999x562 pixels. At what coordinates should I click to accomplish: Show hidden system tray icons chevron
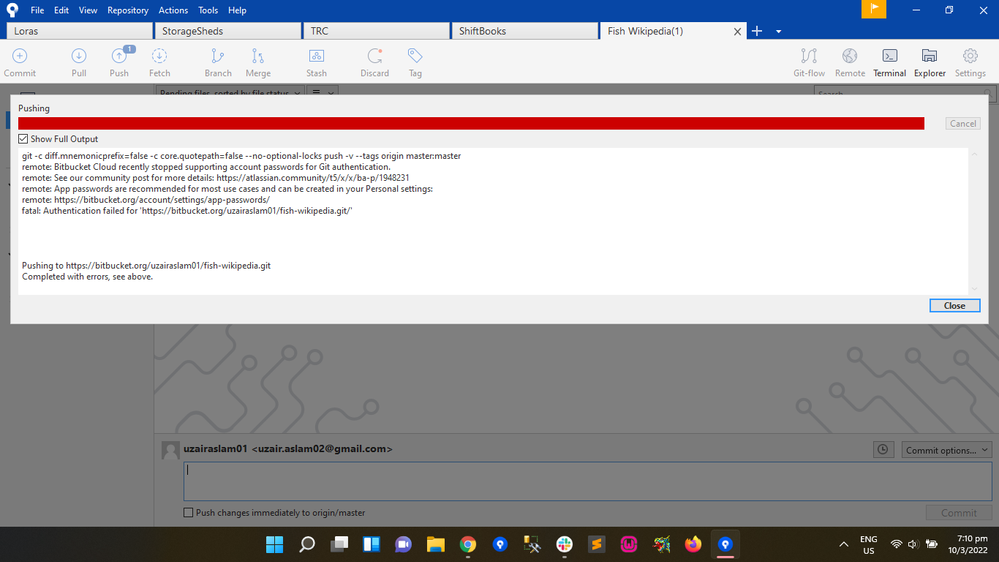click(x=844, y=544)
